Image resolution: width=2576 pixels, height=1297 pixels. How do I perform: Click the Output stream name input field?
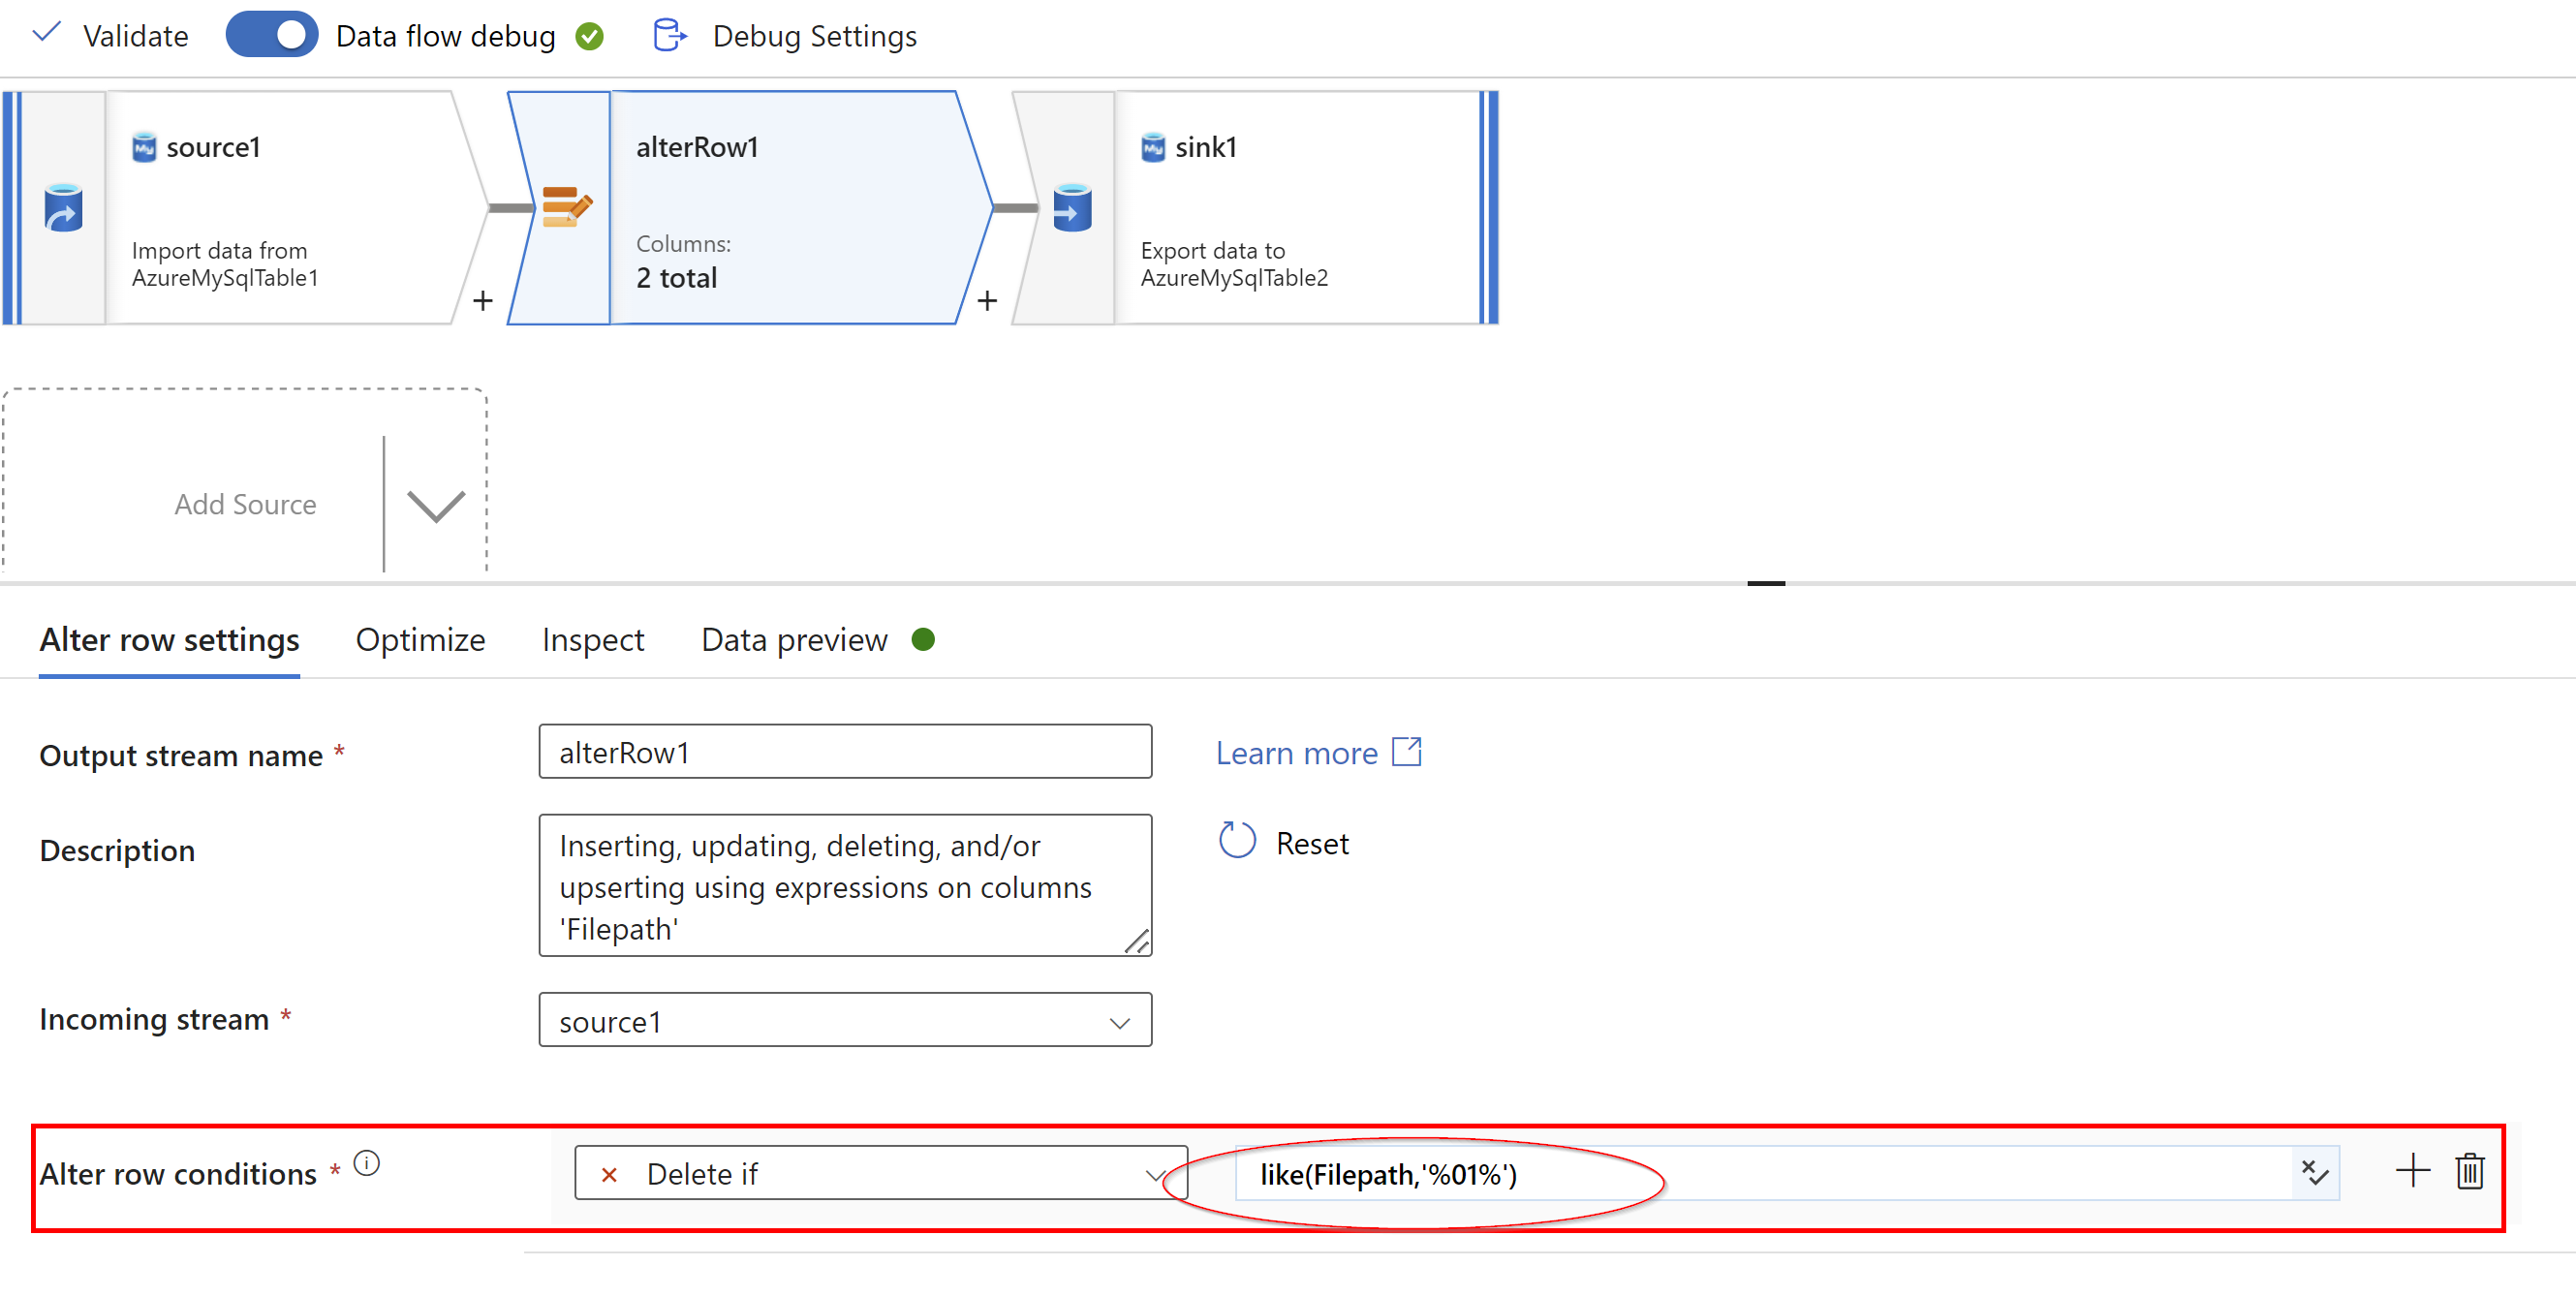pos(844,752)
